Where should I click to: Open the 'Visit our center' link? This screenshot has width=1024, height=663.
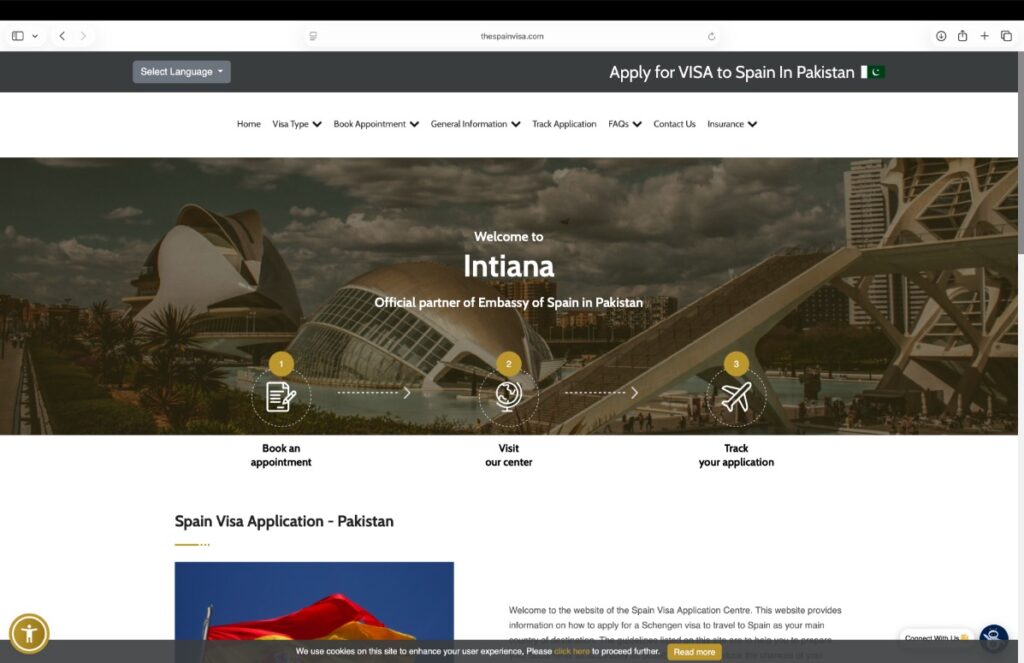[x=509, y=455]
